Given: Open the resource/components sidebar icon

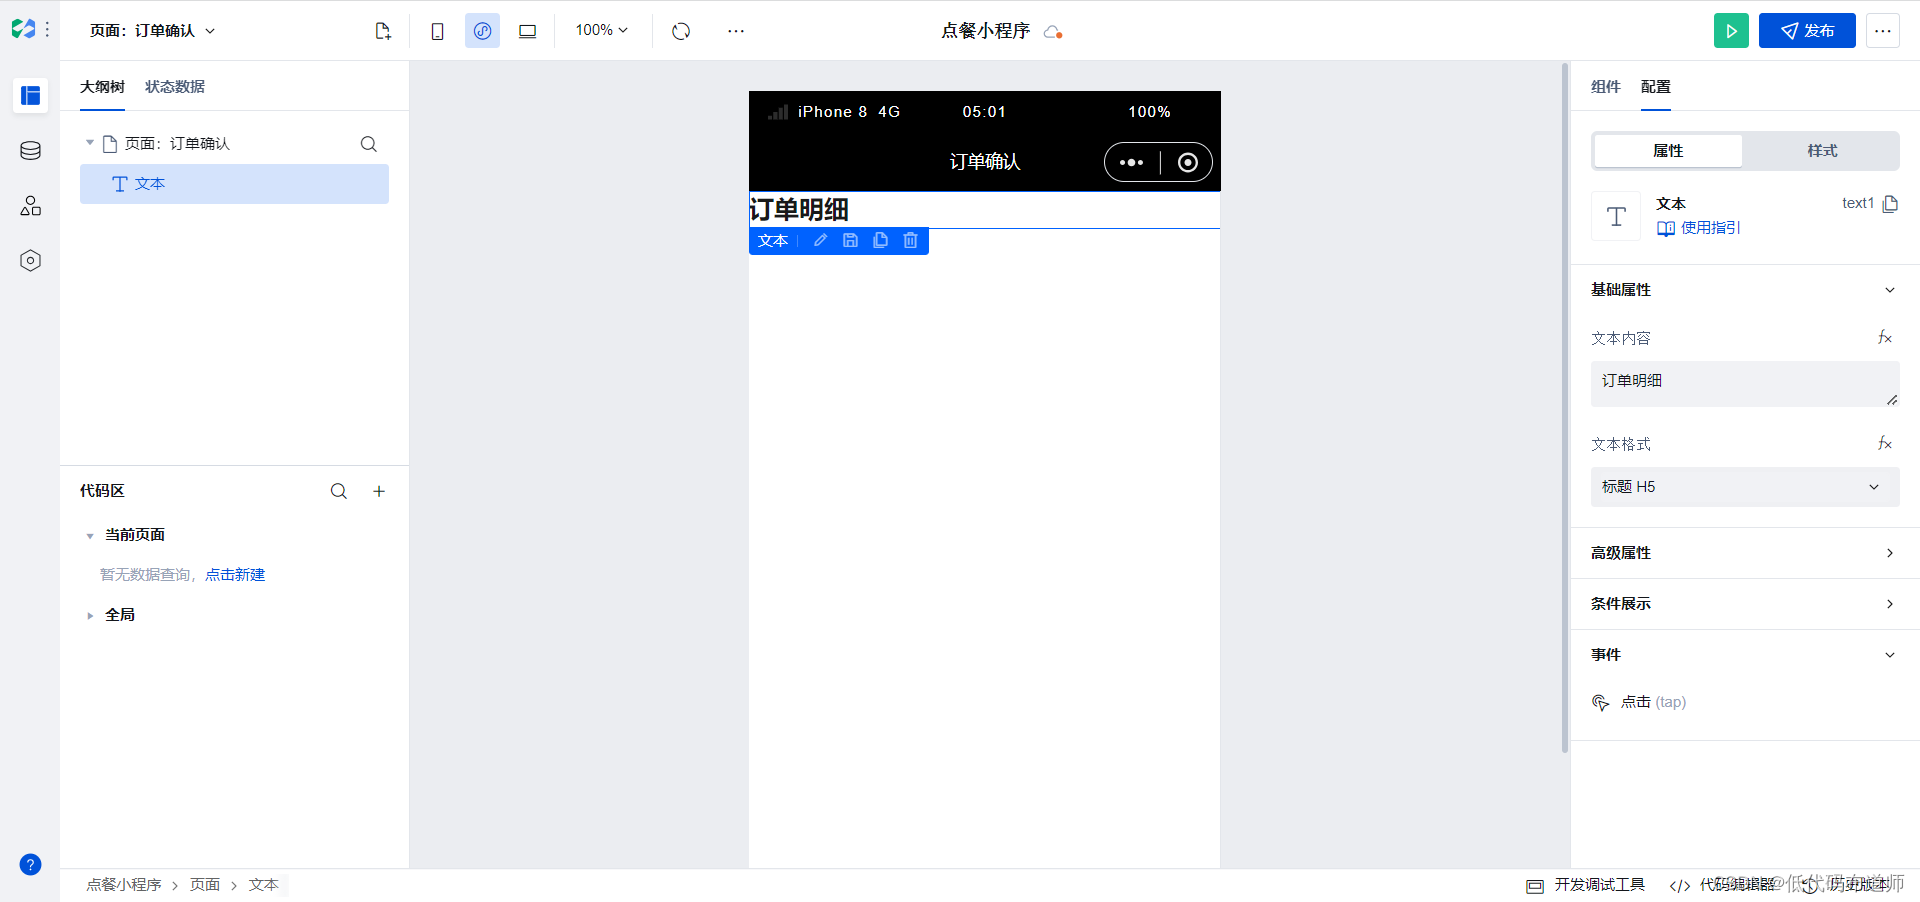Looking at the screenshot, I should pos(31,206).
